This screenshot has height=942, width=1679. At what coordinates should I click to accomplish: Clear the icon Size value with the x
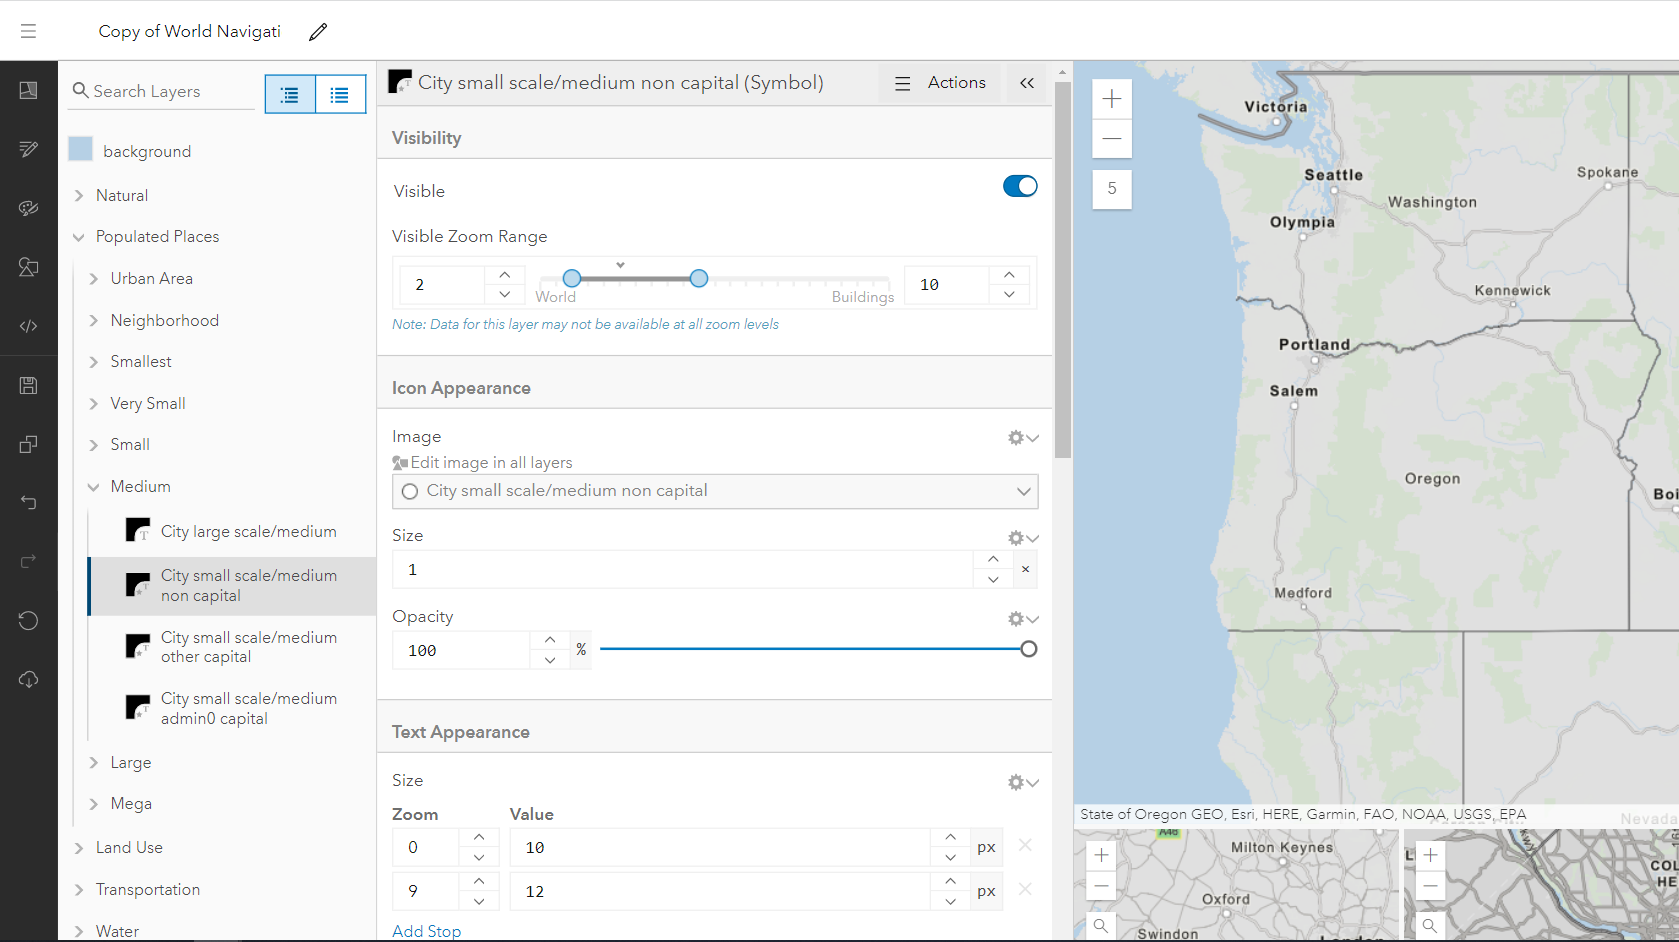tap(1025, 569)
